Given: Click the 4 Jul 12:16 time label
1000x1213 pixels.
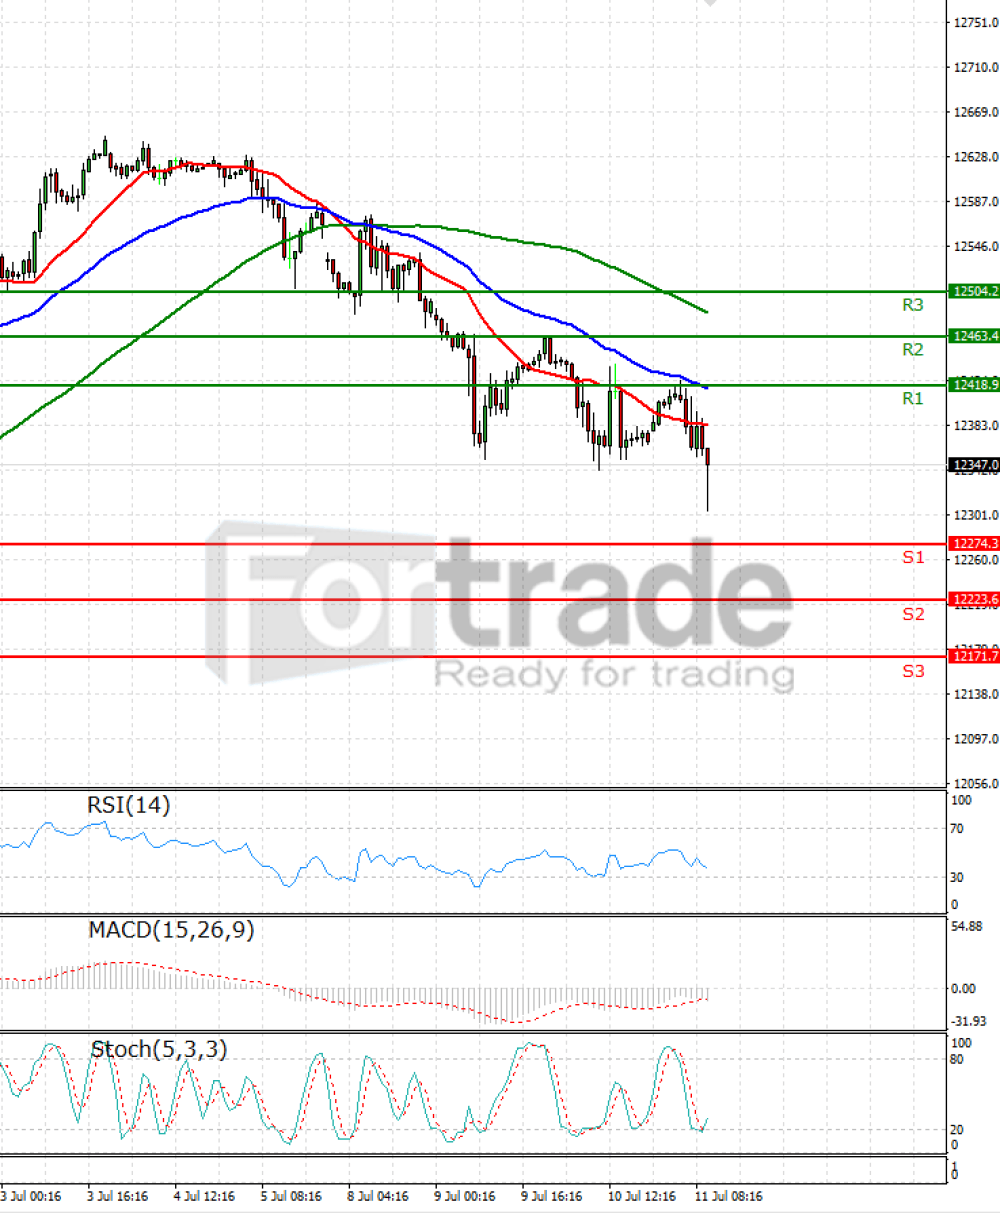Looking at the screenshot, I should click(x=204, y=1196).
